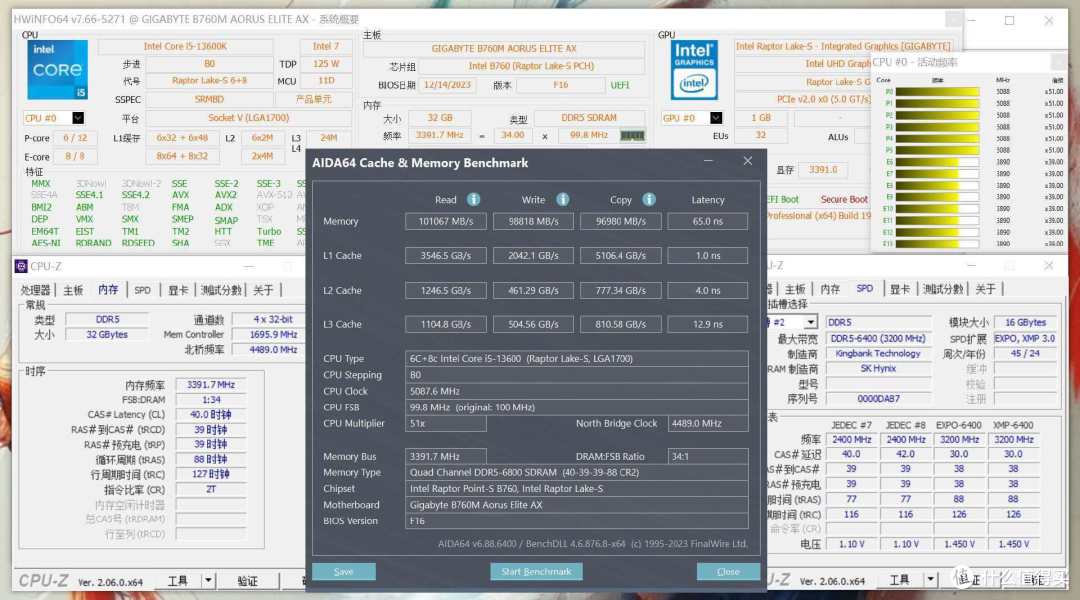Click the memory module icon next to 99.8 MHz

(x=632, y=136)
